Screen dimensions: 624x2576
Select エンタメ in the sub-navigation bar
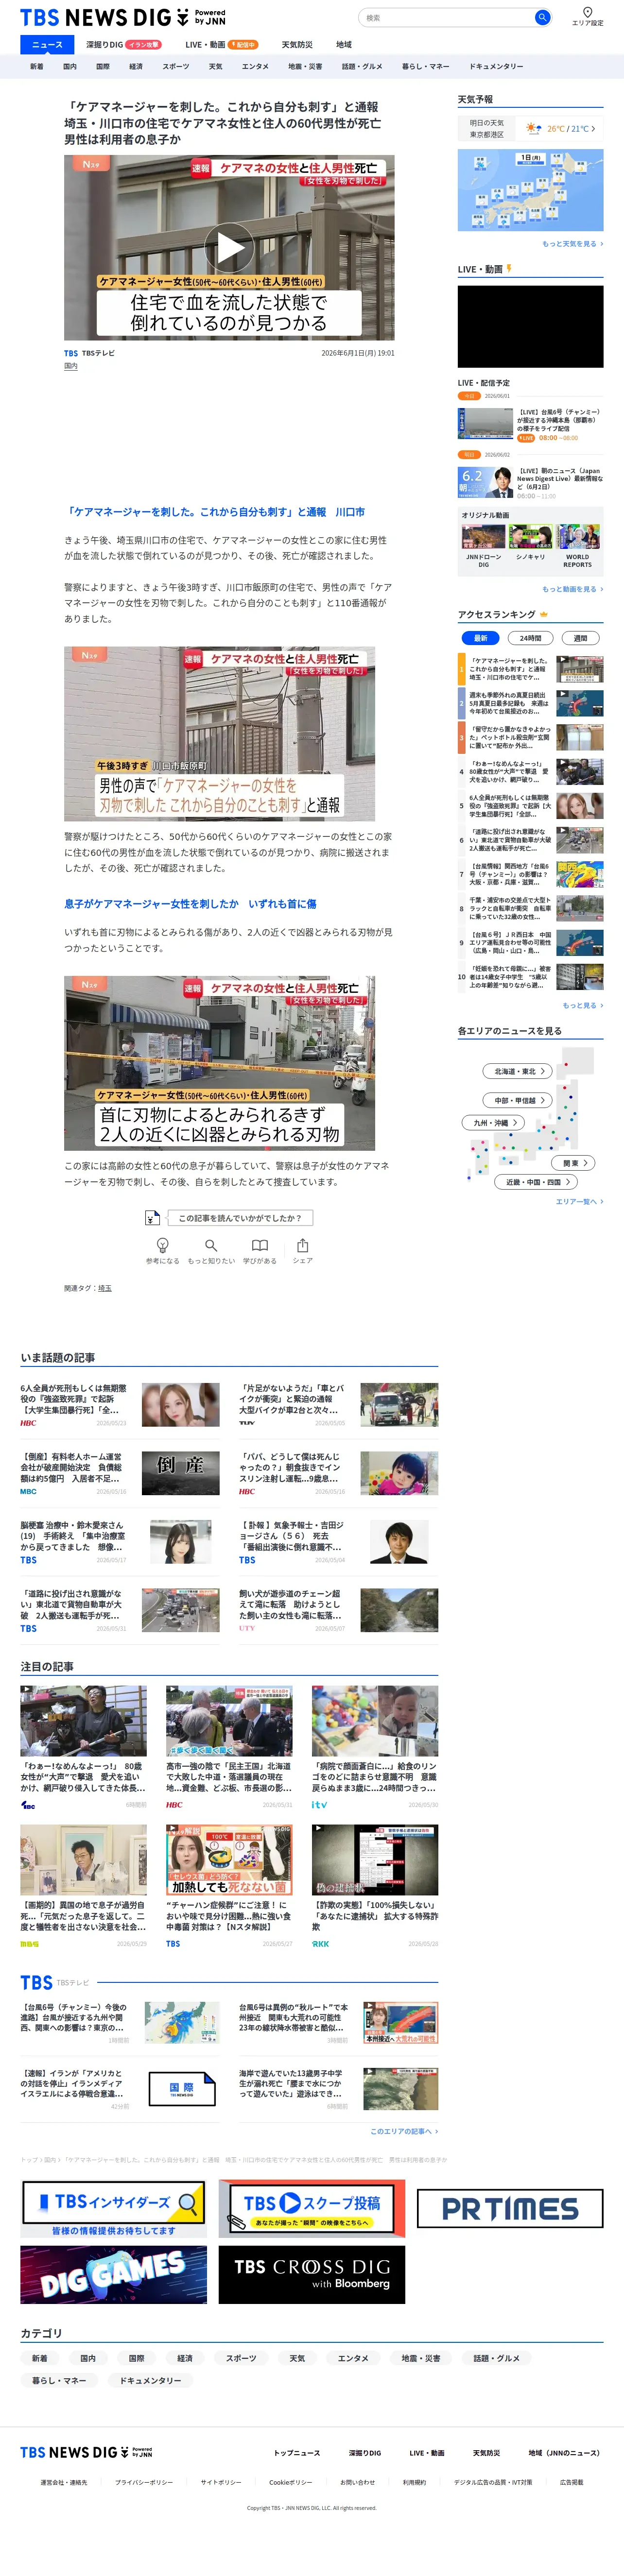(255, 67)
